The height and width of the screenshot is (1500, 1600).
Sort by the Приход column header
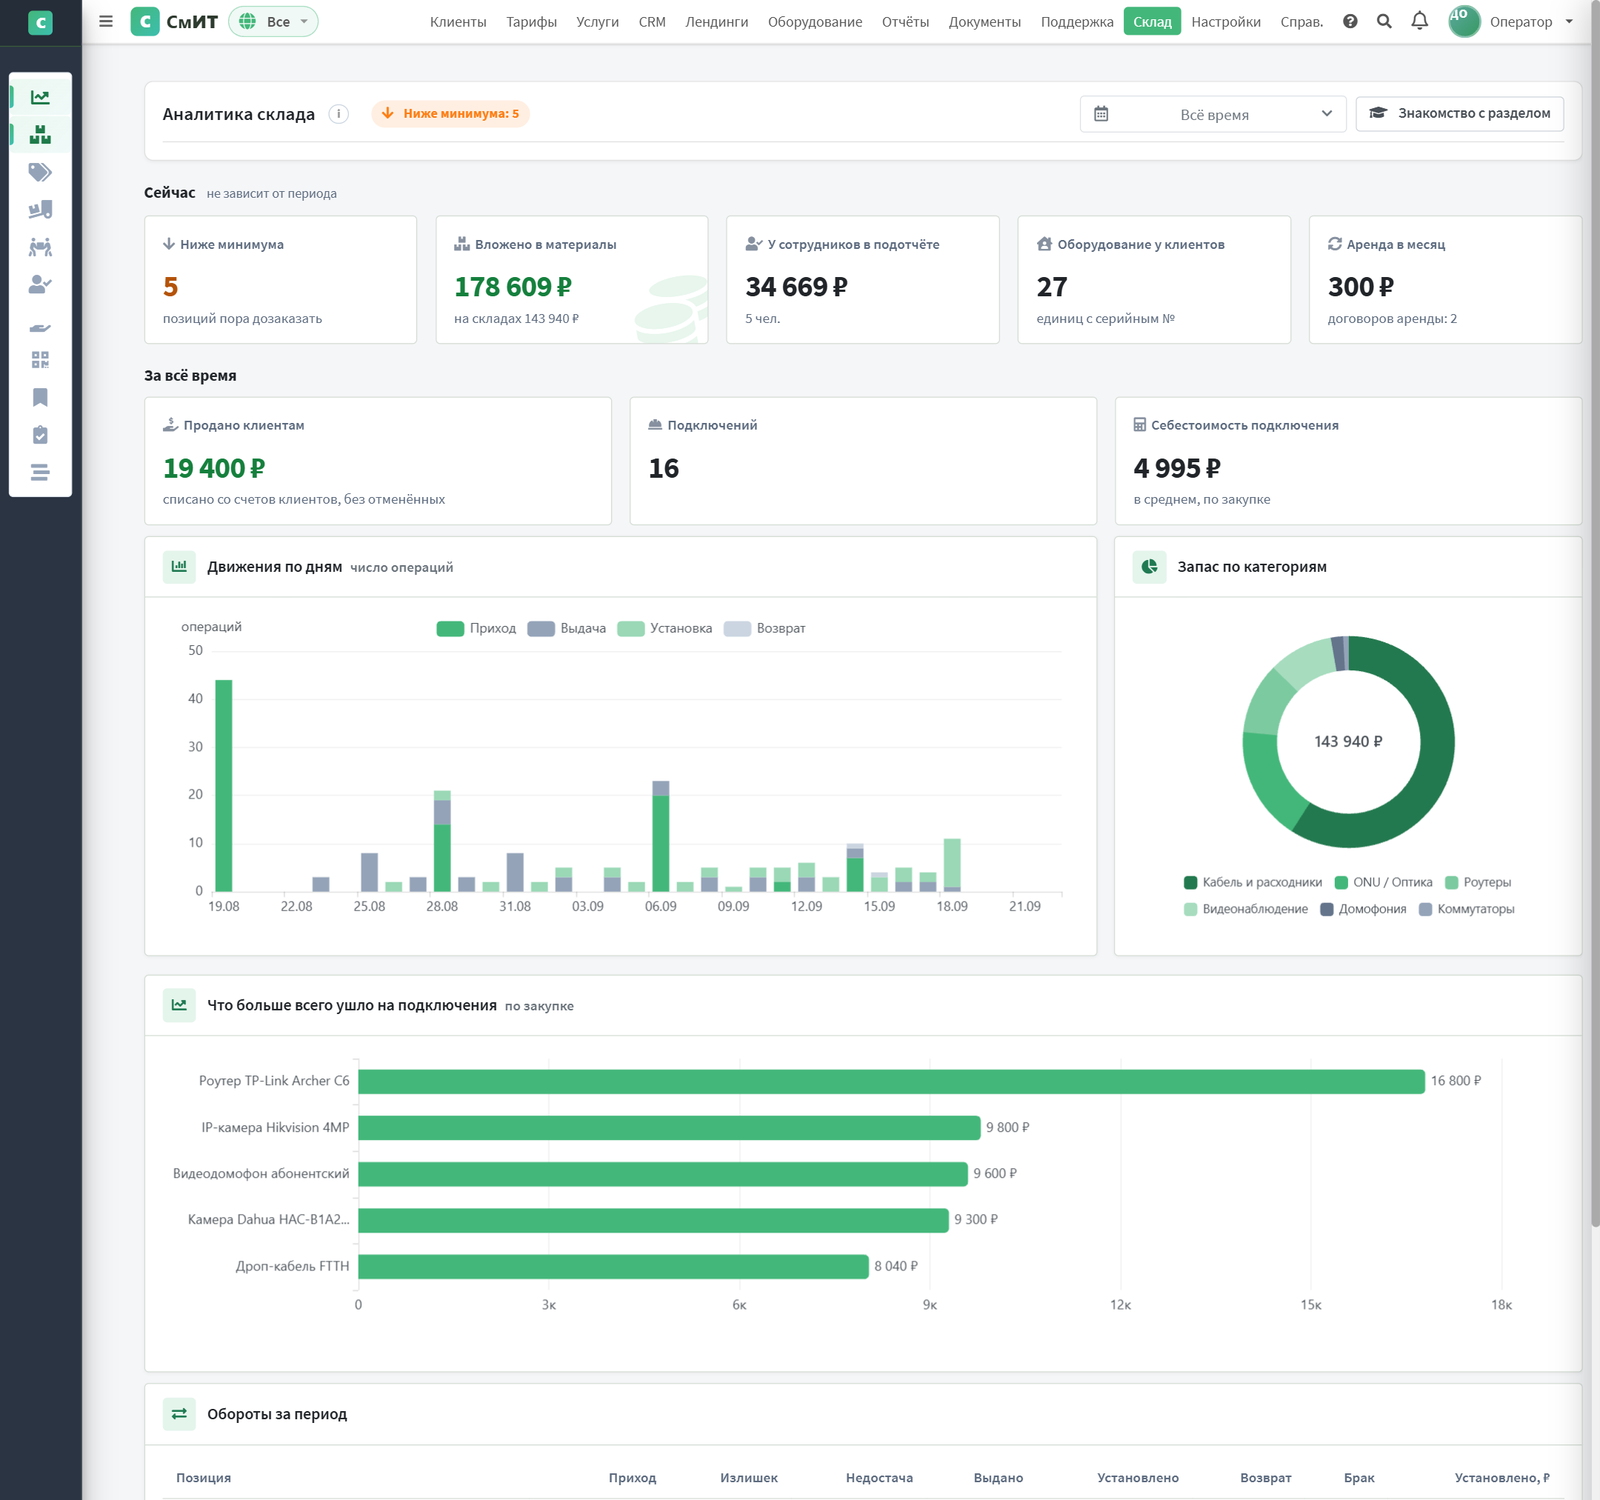point(632,1478)
